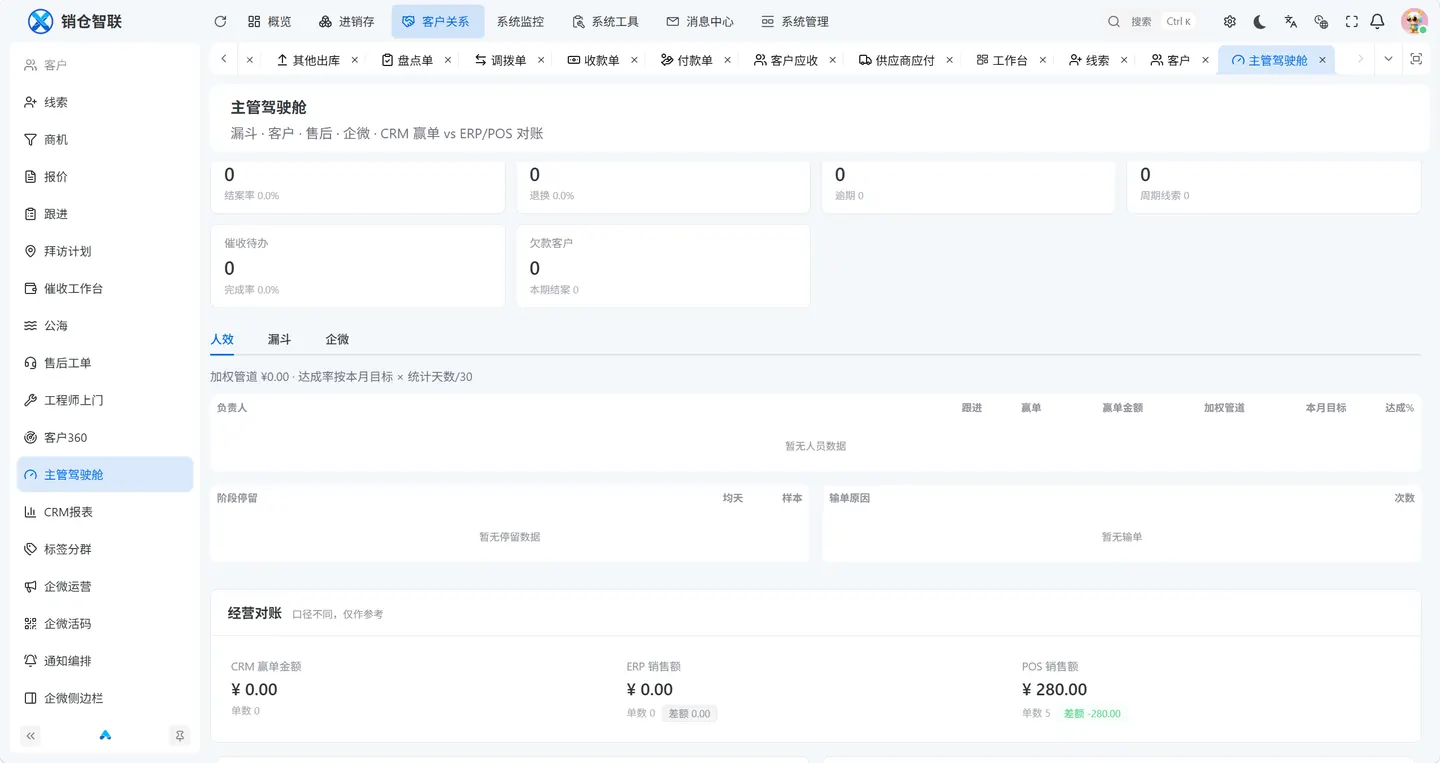This screenshot has height=763, width=1440.
Task: Open the 系统工具 top menu
Action: (605, 21)
